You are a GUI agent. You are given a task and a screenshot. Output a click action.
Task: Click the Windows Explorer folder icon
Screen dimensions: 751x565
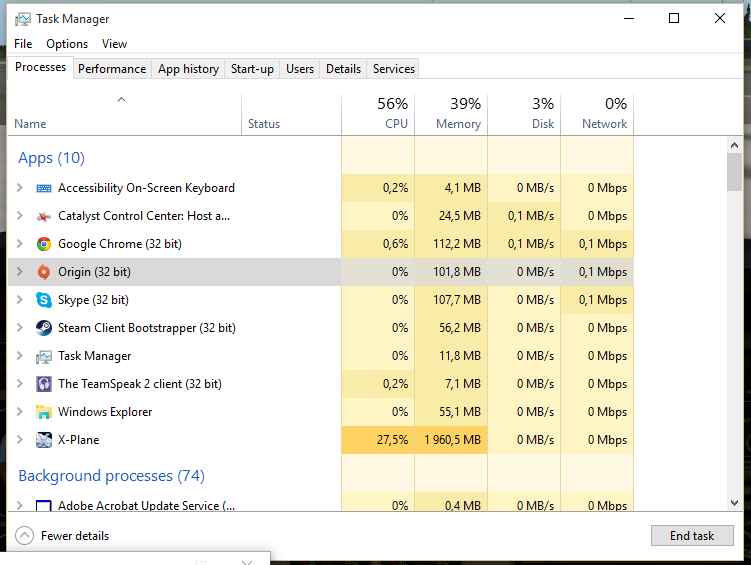pyautogui.click(x=44, y=412)
